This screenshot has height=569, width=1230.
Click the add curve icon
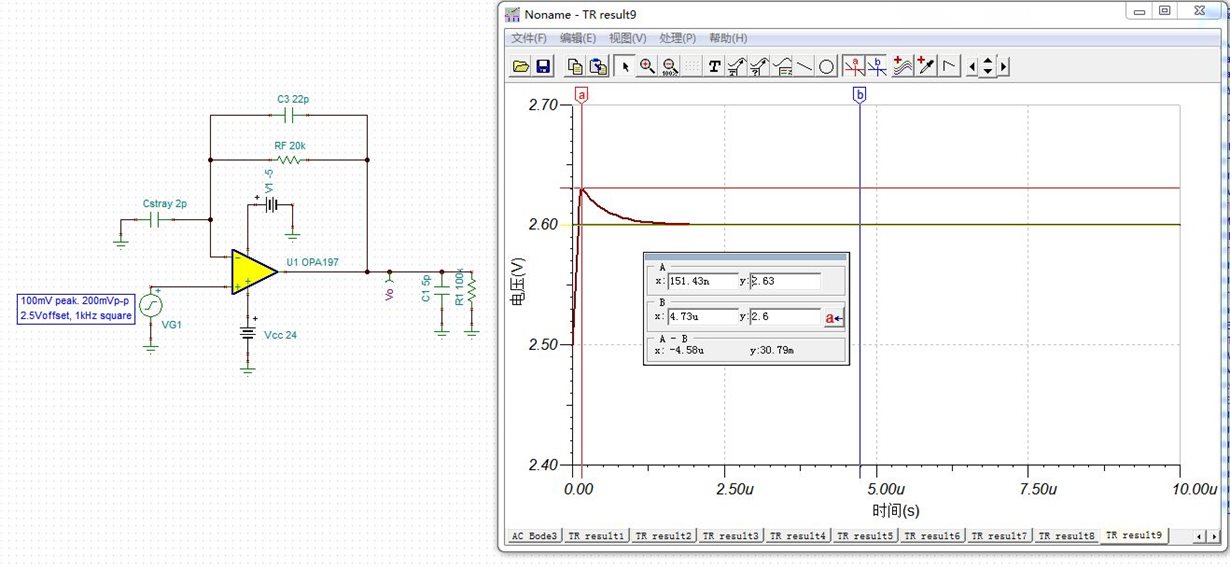[904, 67]
